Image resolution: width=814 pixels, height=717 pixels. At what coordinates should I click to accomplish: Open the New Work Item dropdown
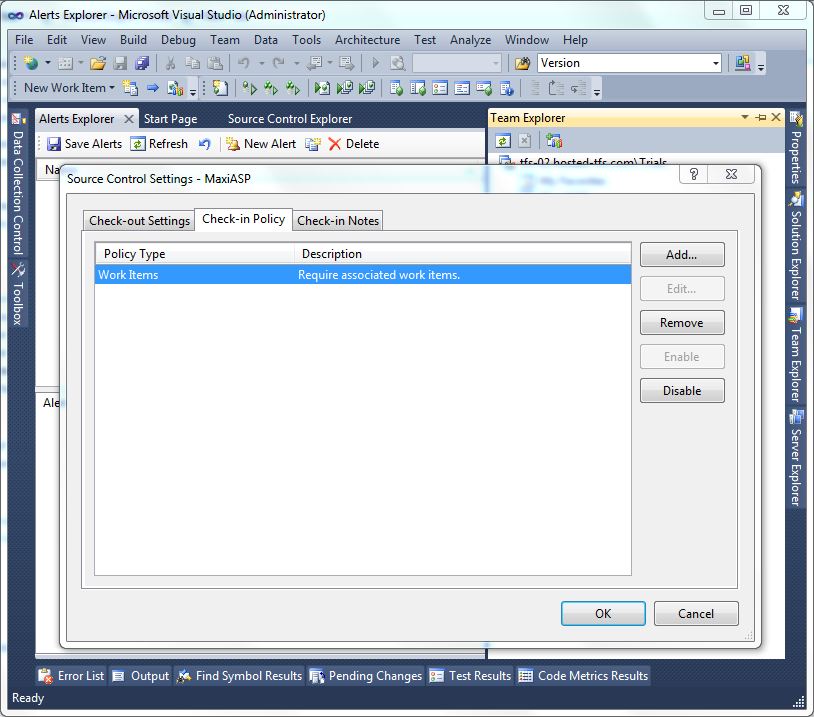coord(69,88)
